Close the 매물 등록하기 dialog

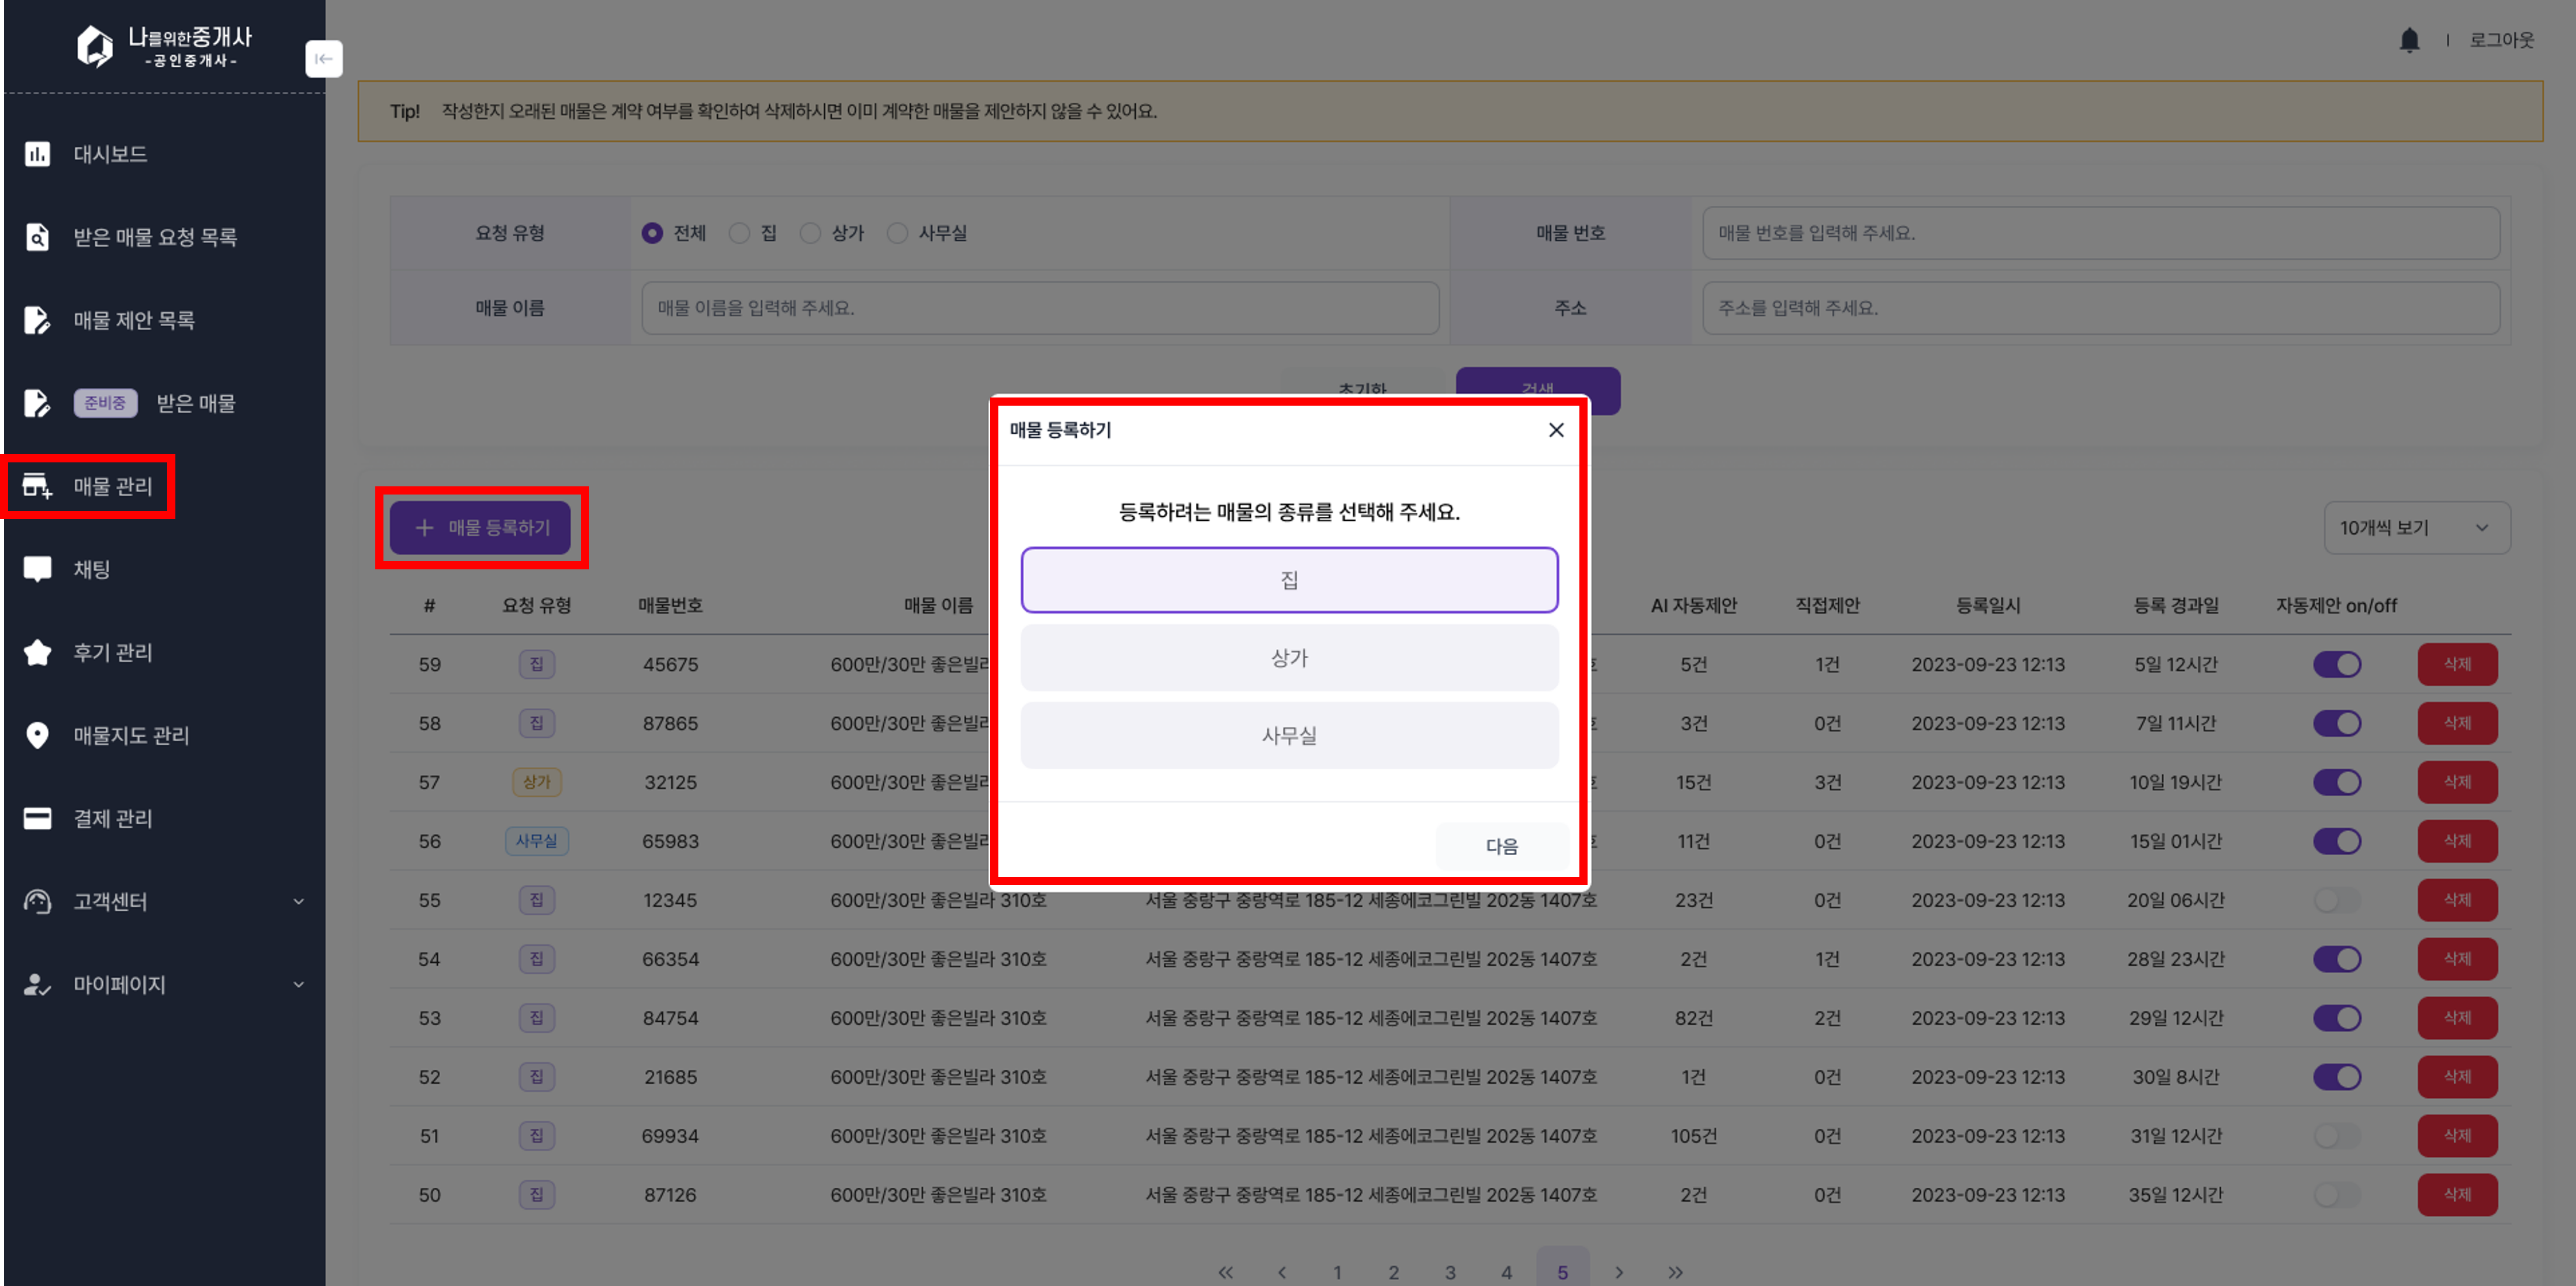(1556, 430)
